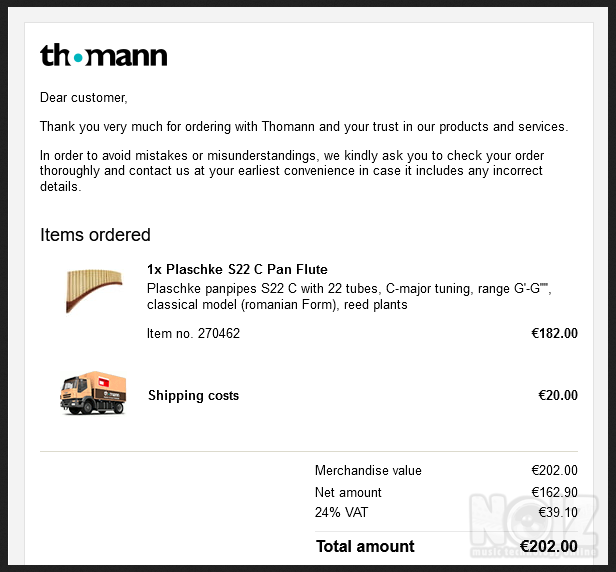Click the Merchandise value label
Screen dimensions: 616x572
[368, 470]
